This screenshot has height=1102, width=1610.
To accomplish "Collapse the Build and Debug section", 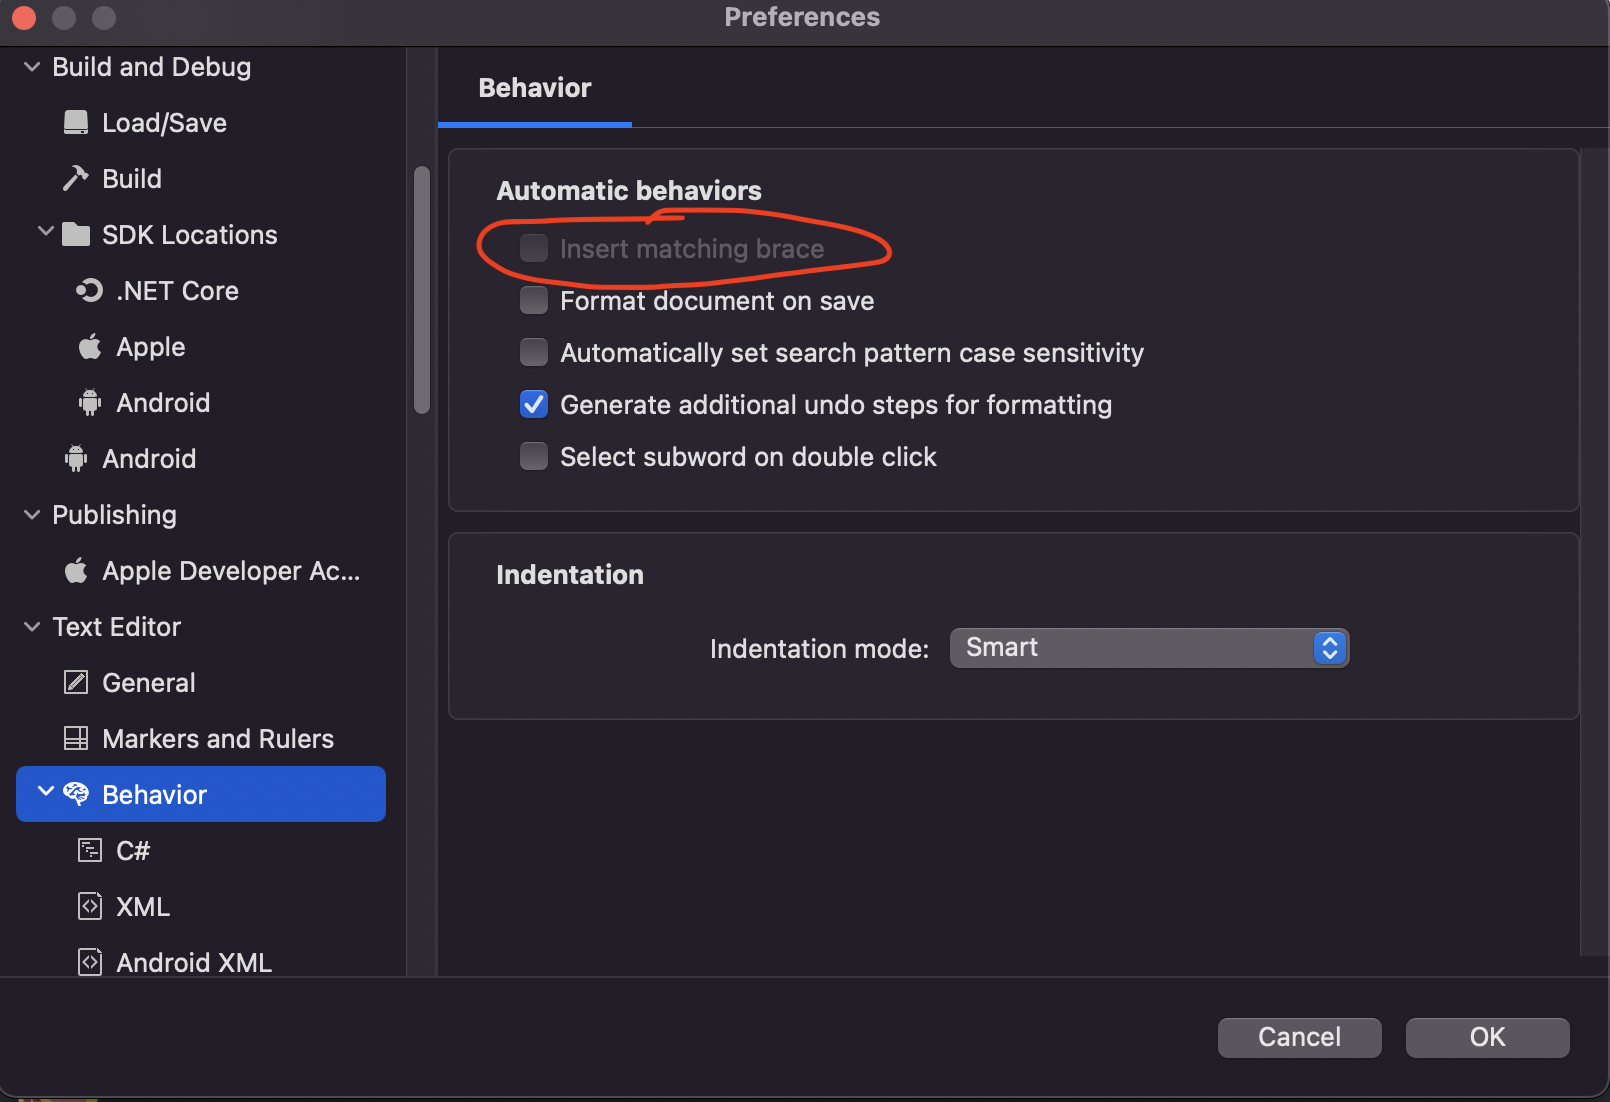I will tap(32, 67).
